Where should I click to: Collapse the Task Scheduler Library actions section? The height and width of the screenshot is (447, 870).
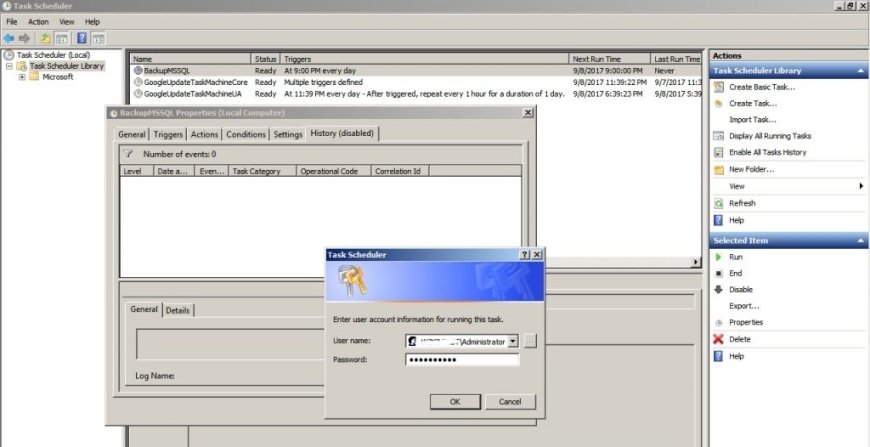coord(861,71)
